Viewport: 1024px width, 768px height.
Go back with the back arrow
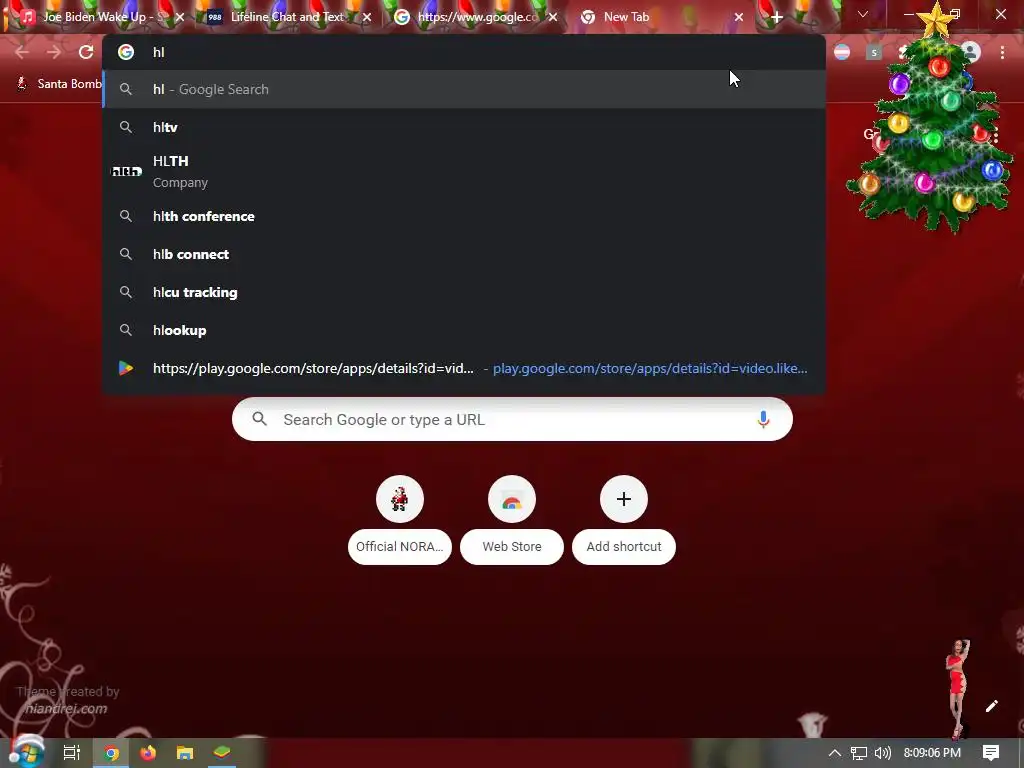(x=22, y=52)
